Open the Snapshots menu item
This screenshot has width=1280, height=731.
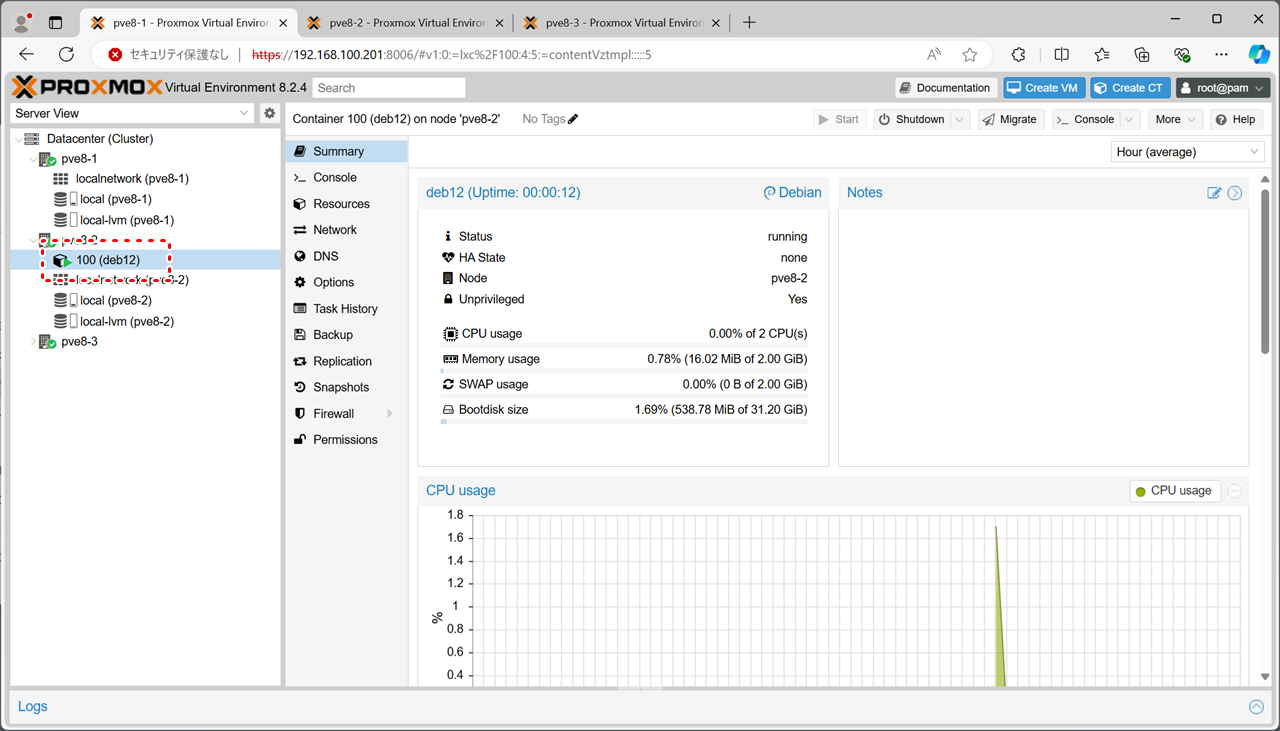tap(341, 387)
